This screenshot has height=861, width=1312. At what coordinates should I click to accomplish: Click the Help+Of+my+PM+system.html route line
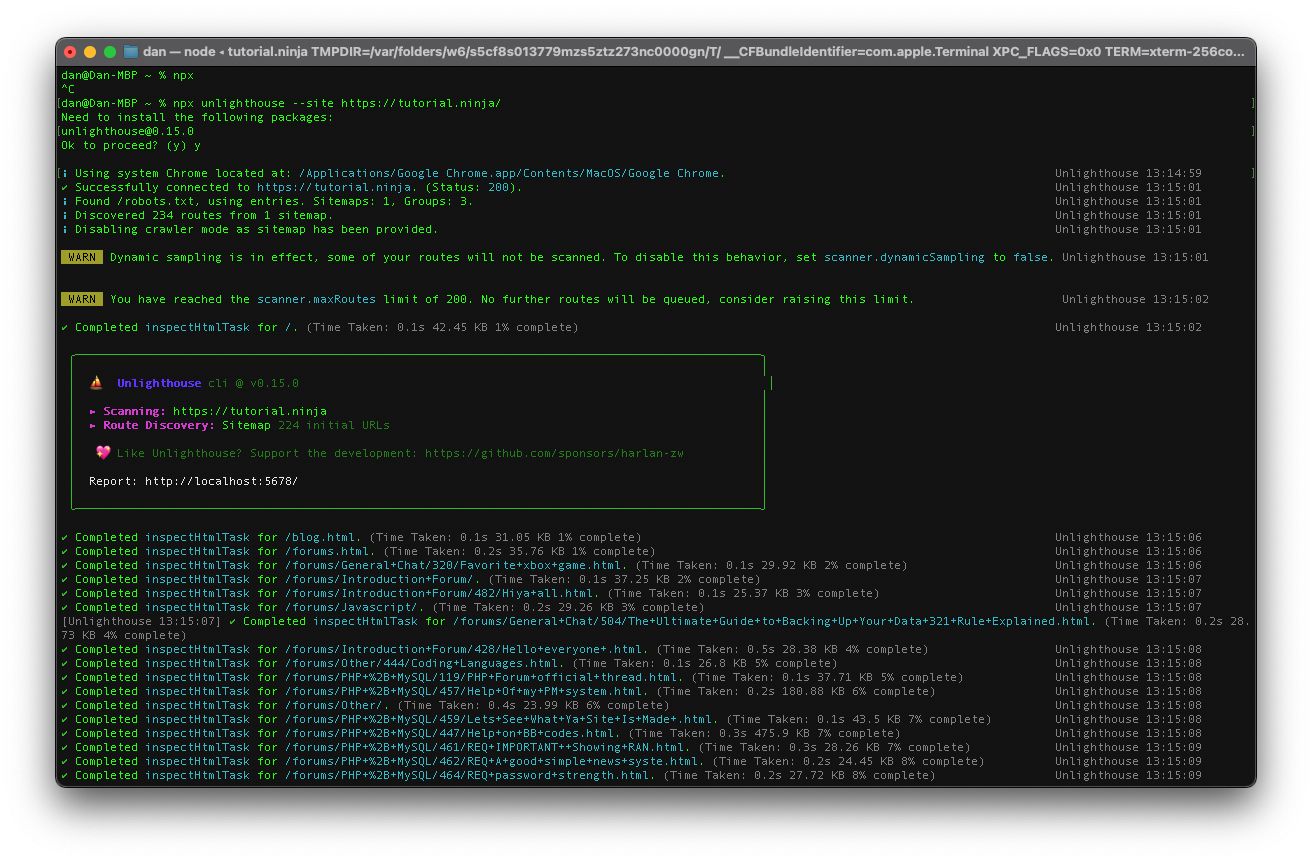(498, 691)
